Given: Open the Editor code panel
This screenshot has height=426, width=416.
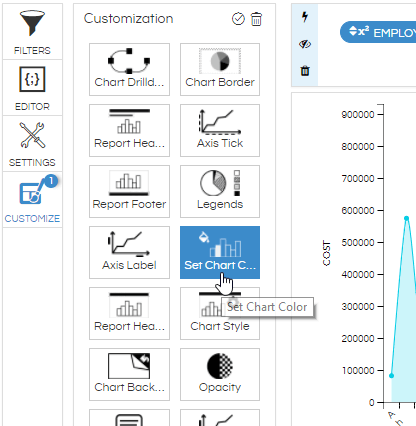Looking at the screenshot, I should click(32, 88).
